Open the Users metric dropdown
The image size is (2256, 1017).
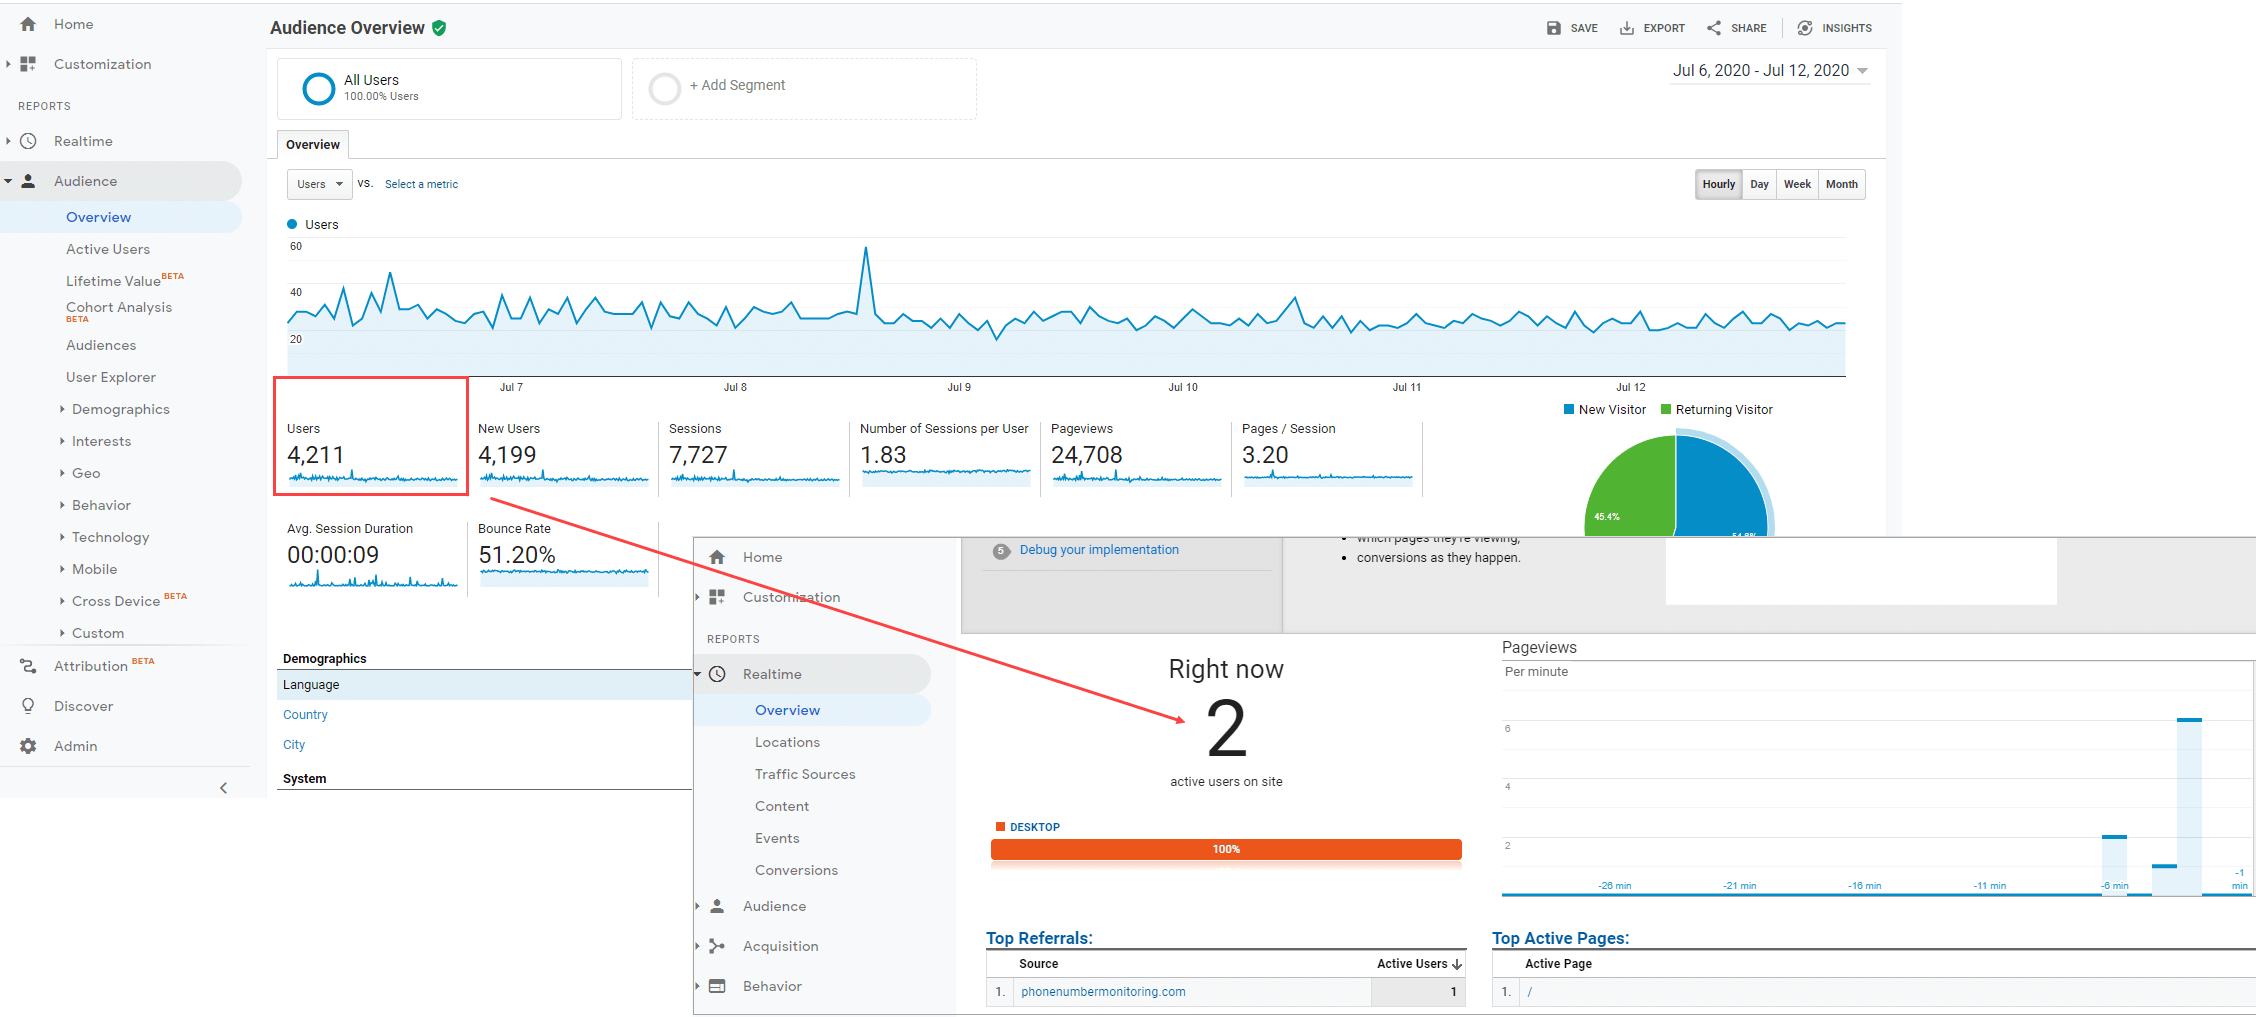[x=319, y=184]
